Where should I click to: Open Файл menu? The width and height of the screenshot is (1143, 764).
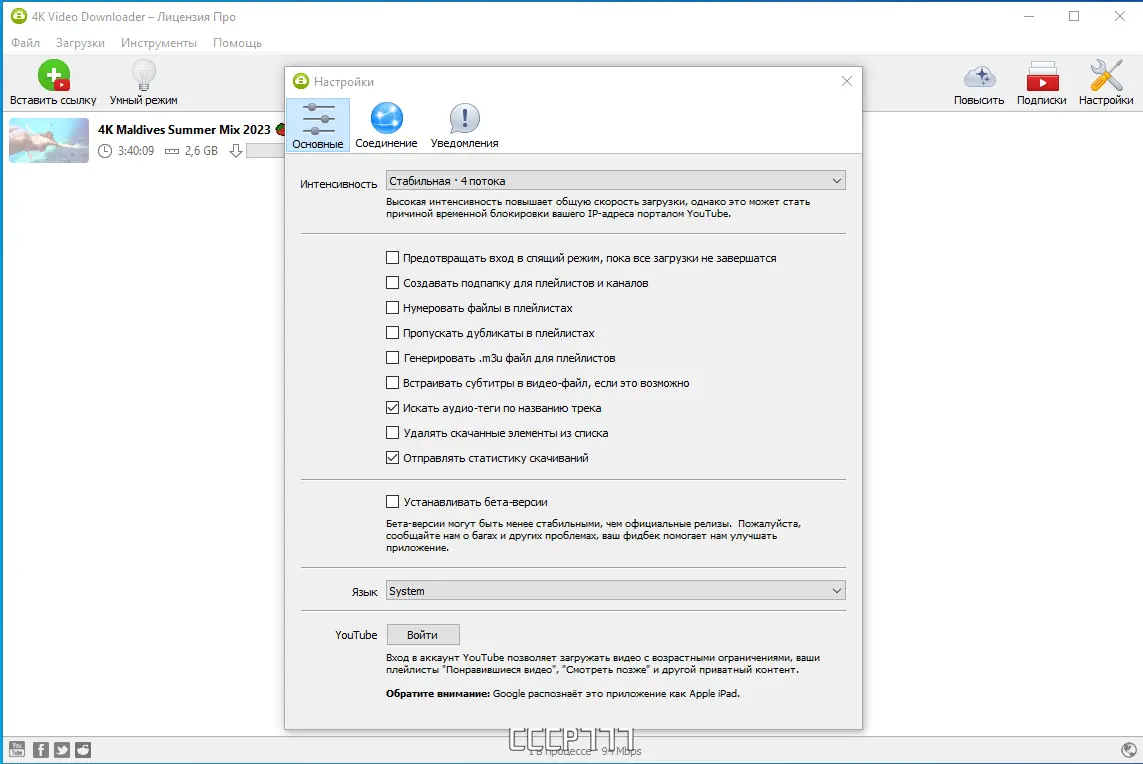click(x=26, y=43)
